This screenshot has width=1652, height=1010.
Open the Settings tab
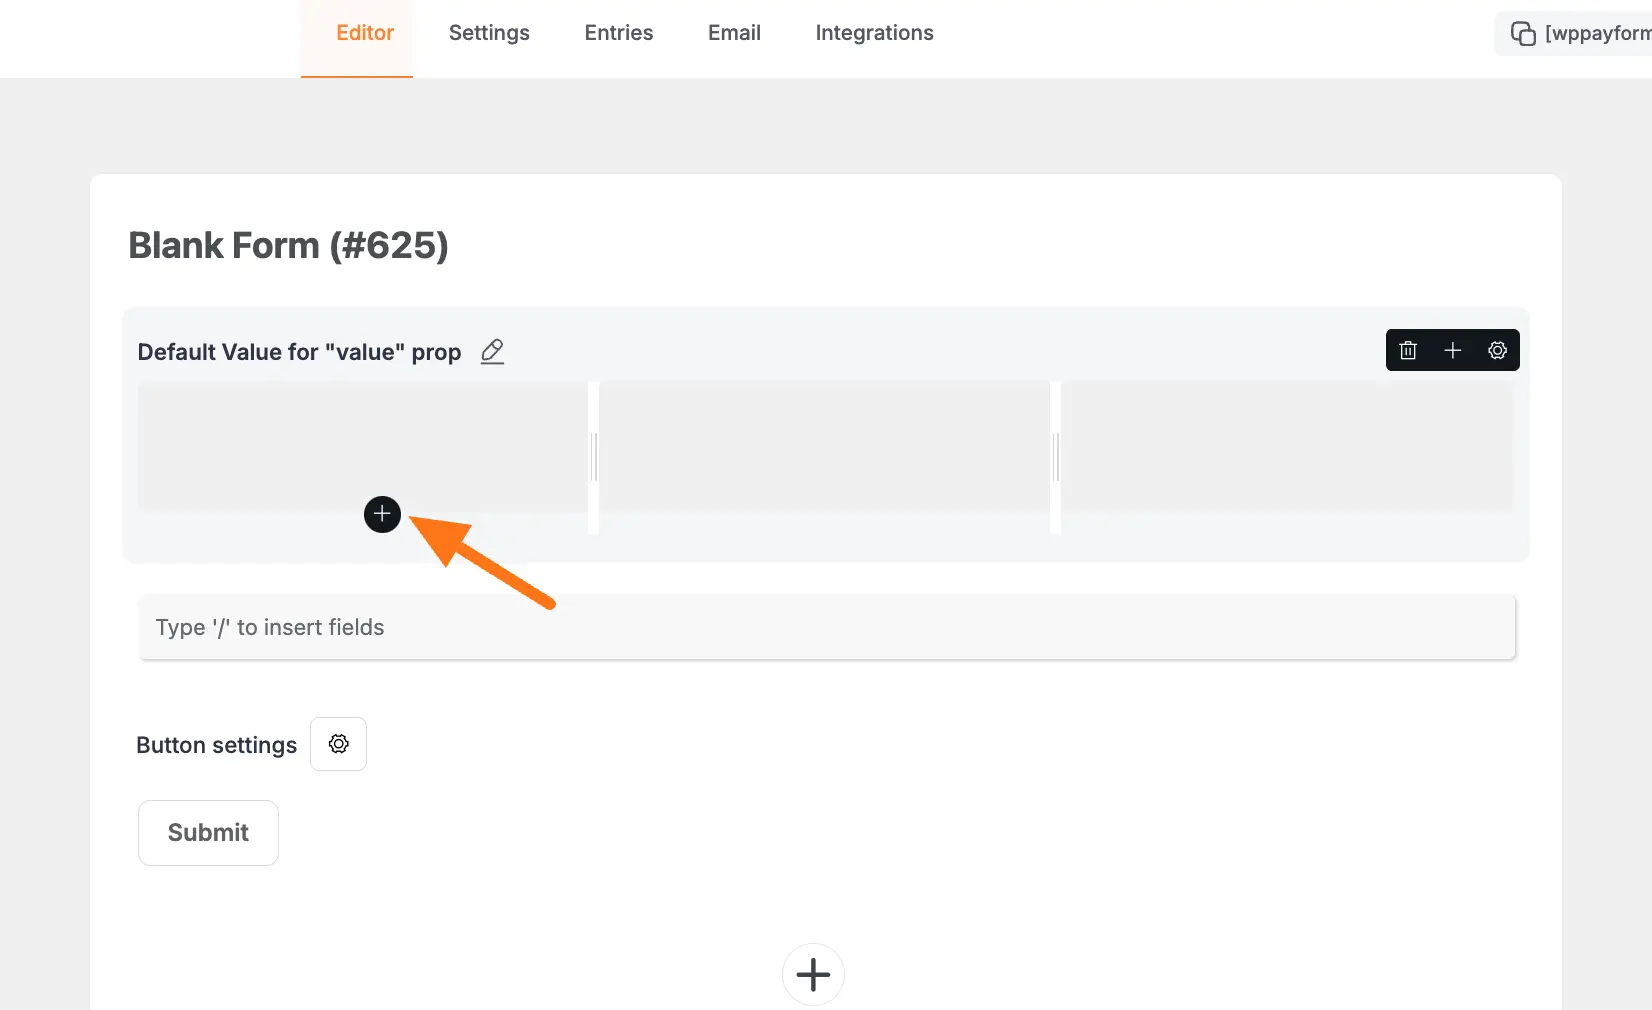(489, 33)
